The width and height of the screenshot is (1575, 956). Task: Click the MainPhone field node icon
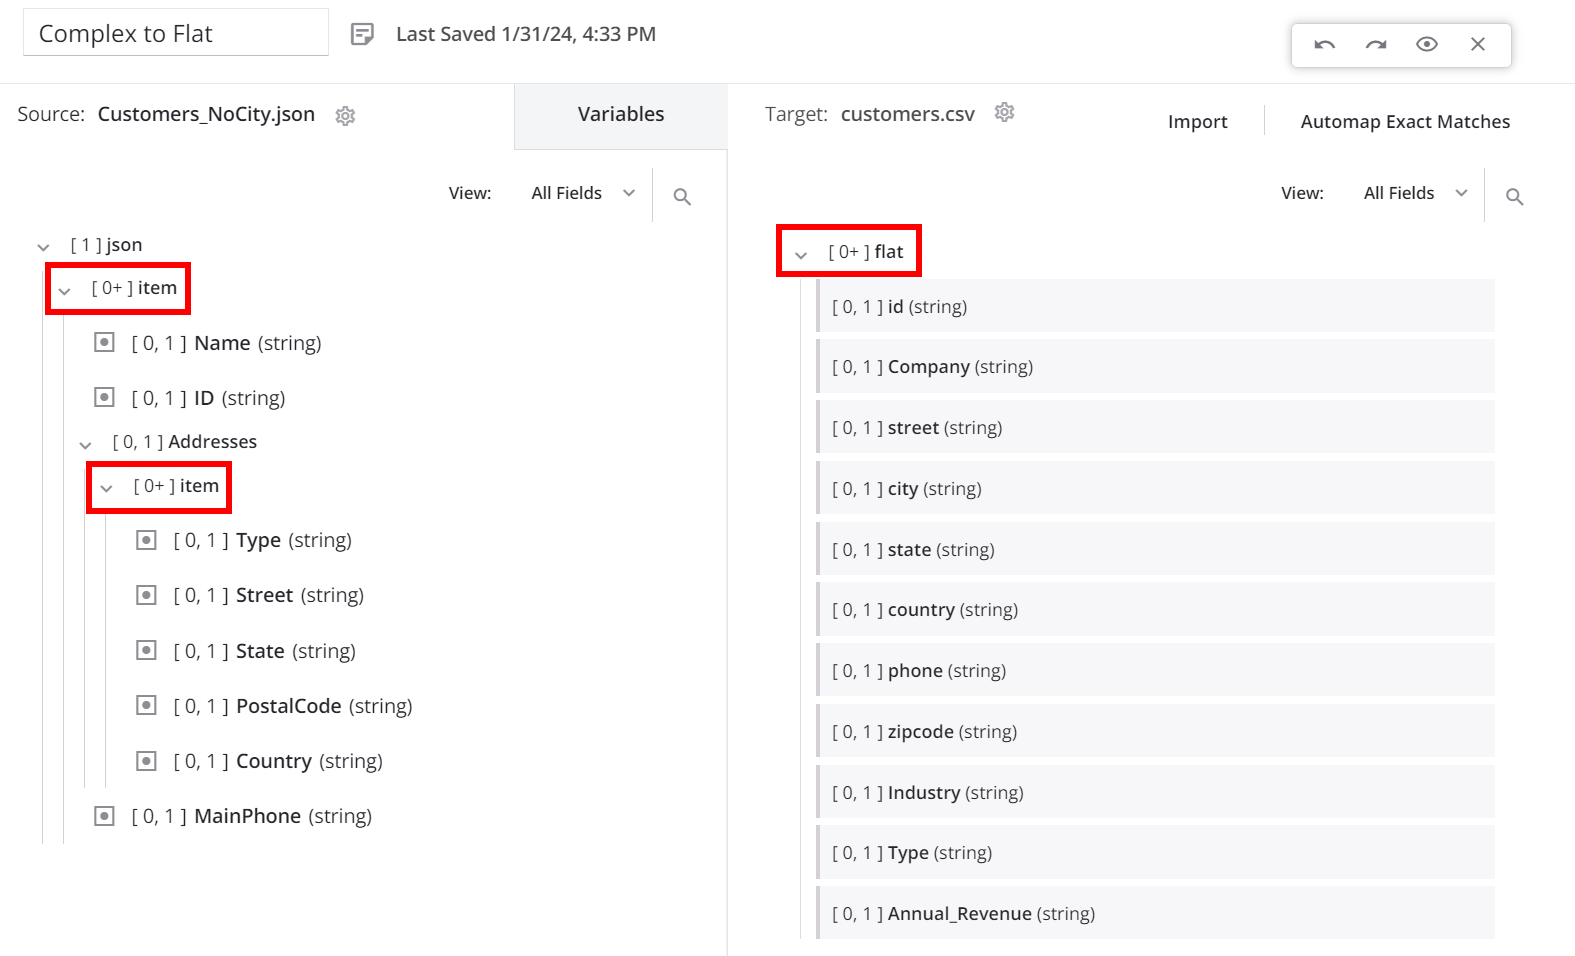click(x=104, y=816)
